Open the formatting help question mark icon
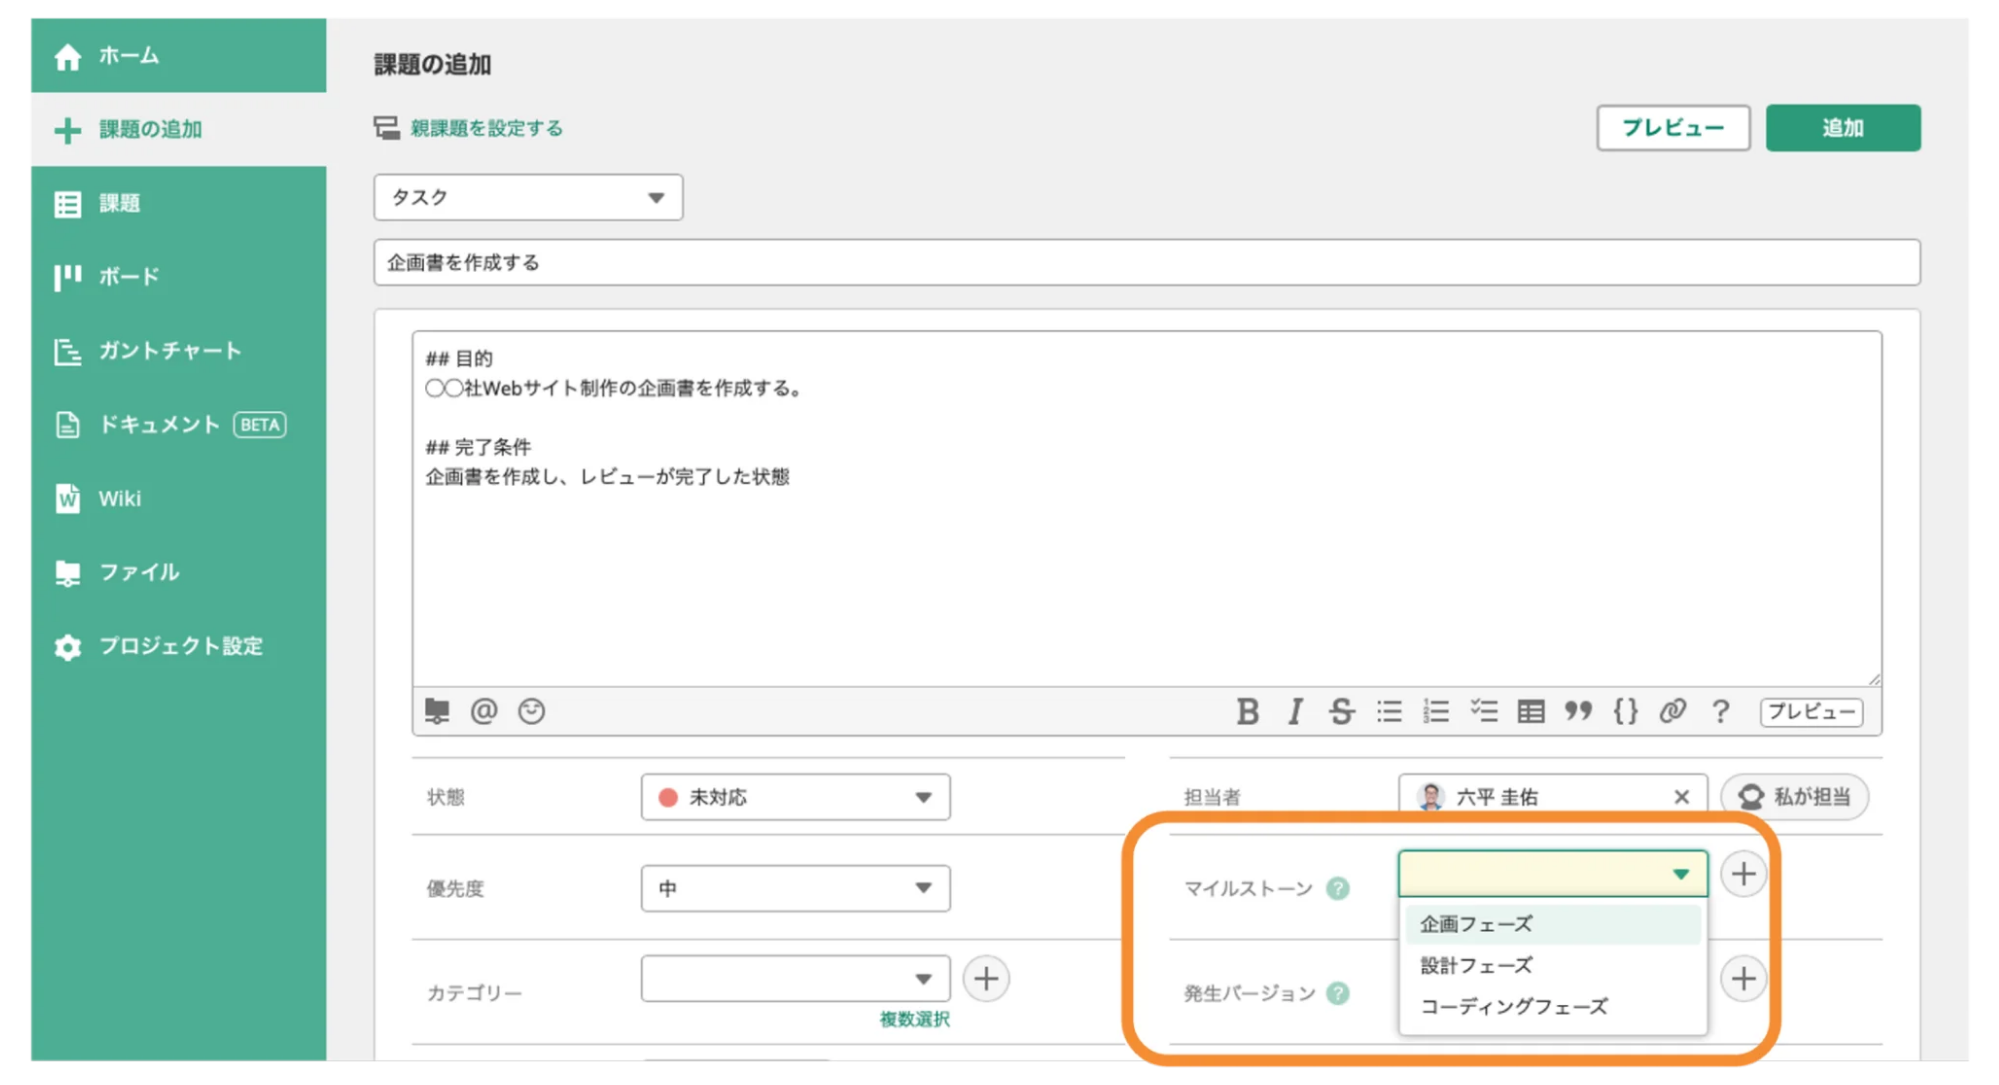Screen dimensions: 1999x1085 1720,712
